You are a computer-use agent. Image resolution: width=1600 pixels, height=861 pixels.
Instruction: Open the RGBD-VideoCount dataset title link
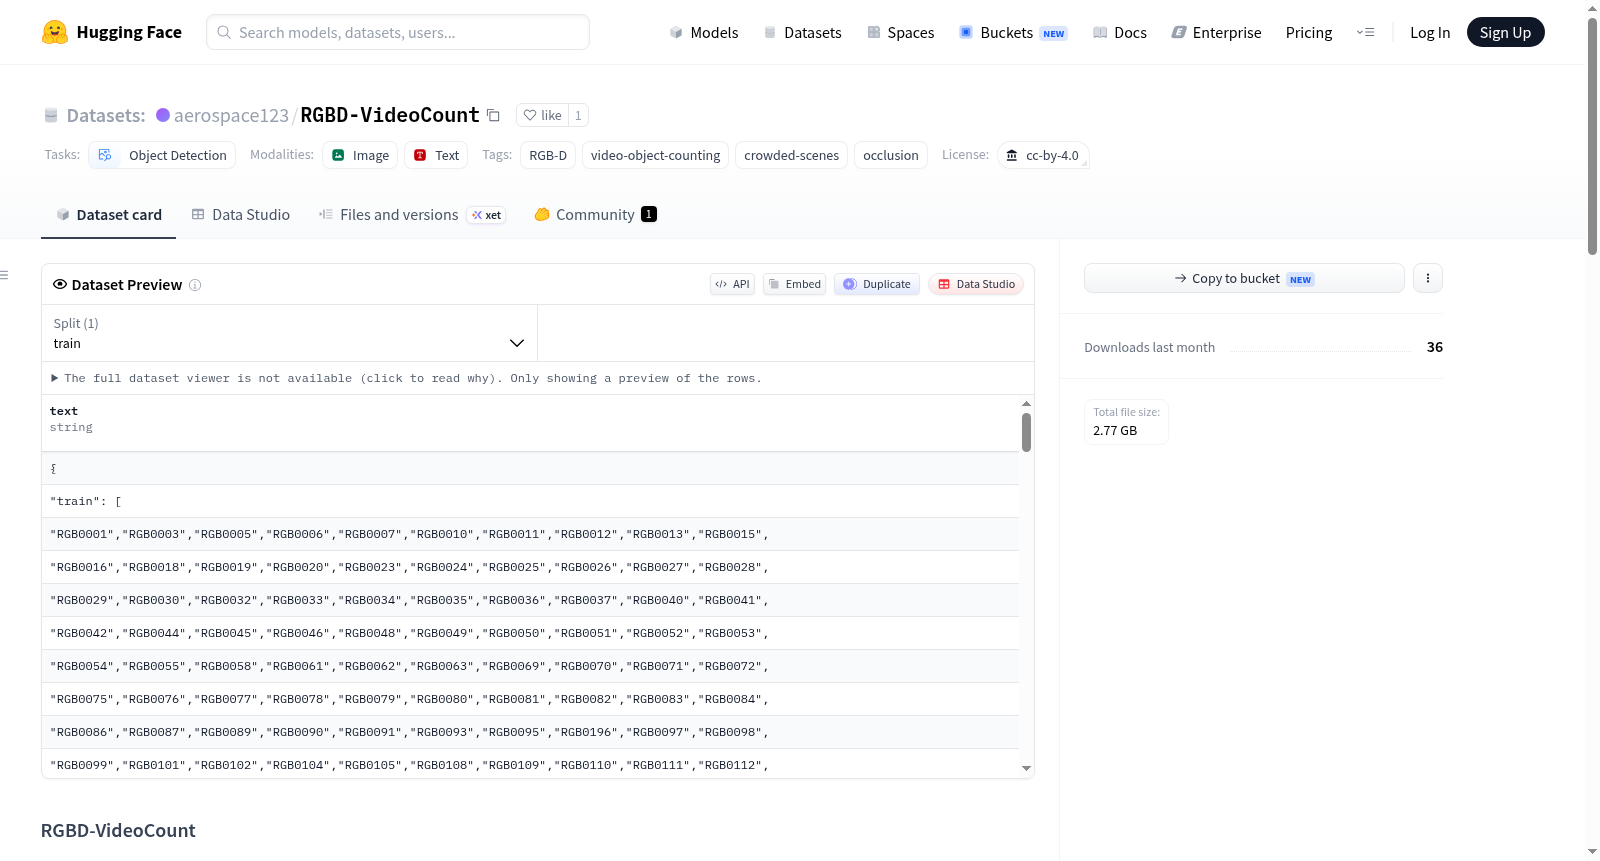tap(390, 115)
